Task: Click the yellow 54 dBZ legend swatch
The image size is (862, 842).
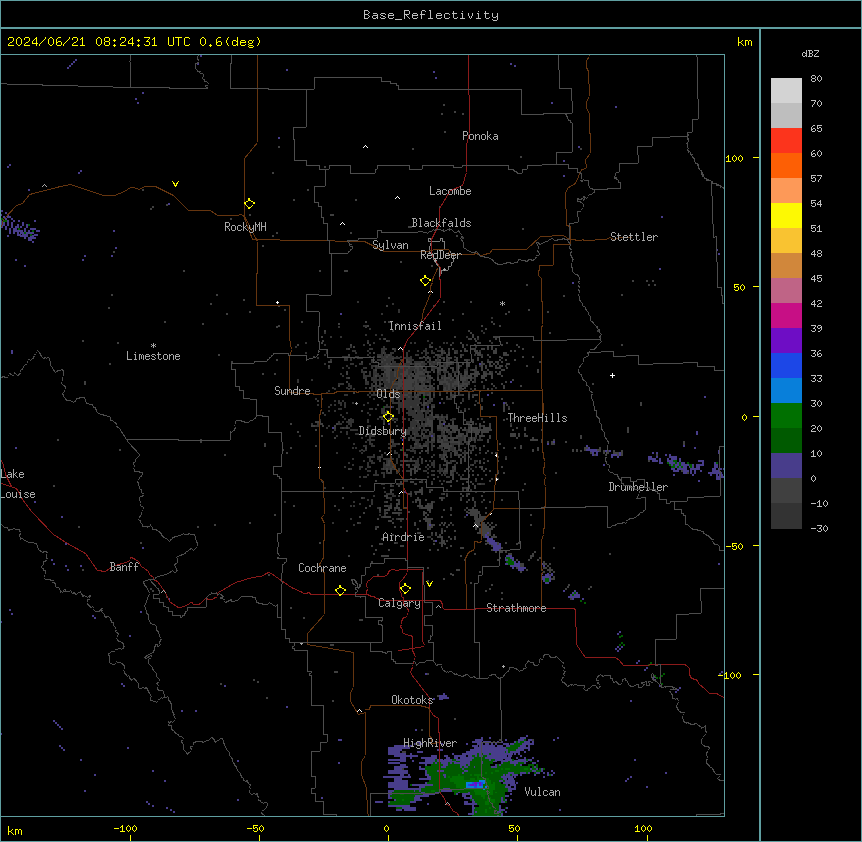Action: pos(786,215)
